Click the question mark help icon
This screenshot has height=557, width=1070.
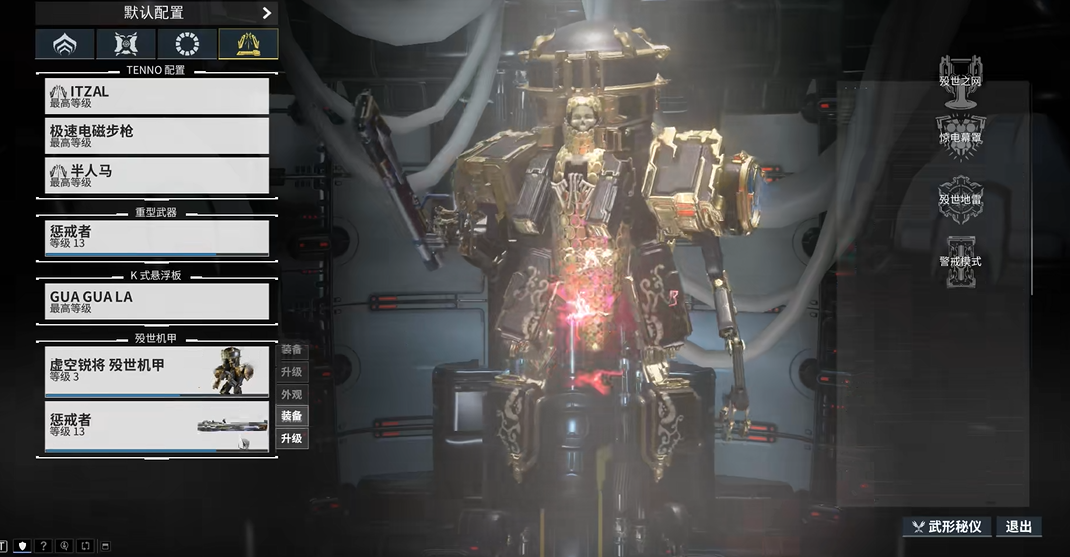43,546
